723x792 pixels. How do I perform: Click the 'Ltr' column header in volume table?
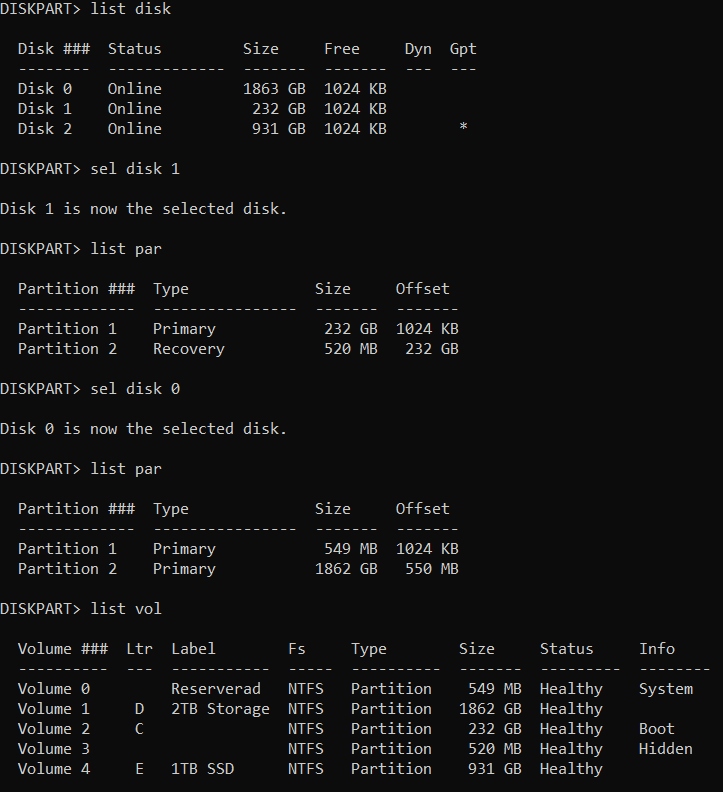[139, 649]
